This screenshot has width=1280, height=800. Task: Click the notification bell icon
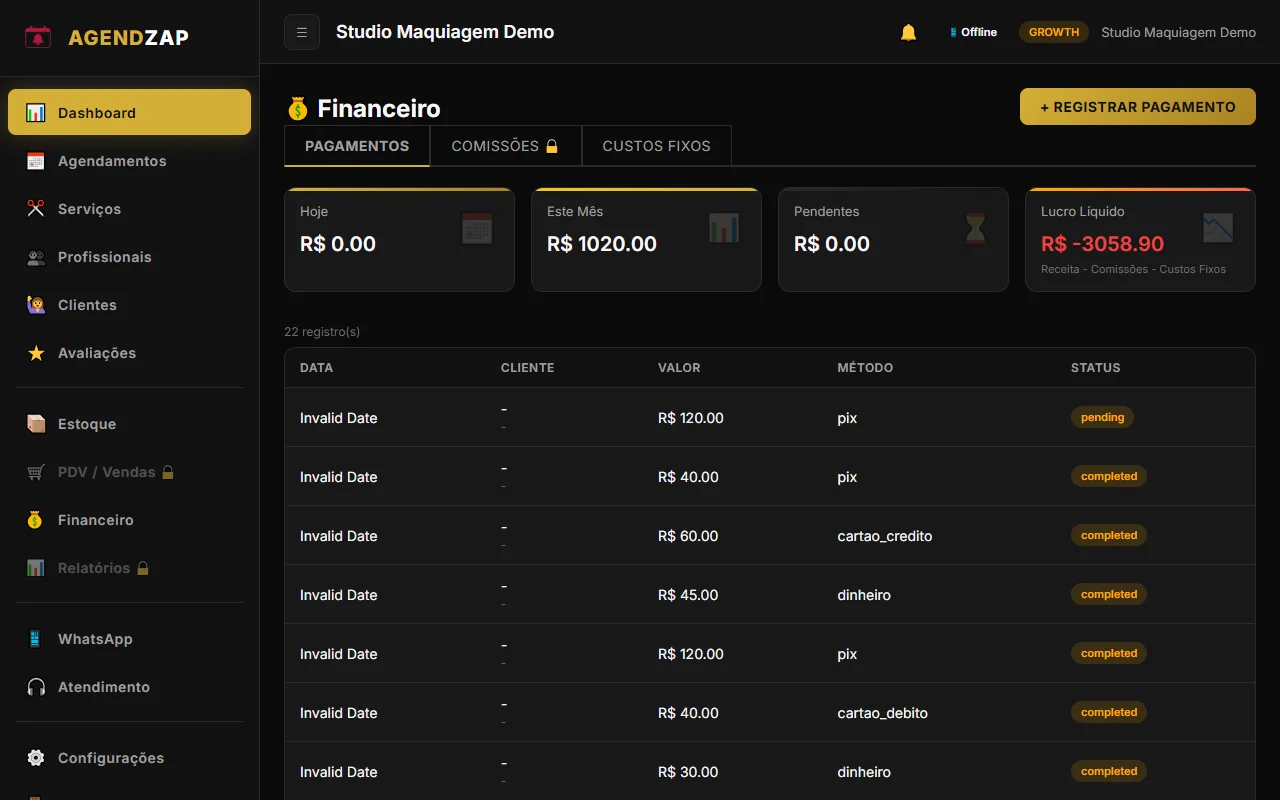(908, 32)
